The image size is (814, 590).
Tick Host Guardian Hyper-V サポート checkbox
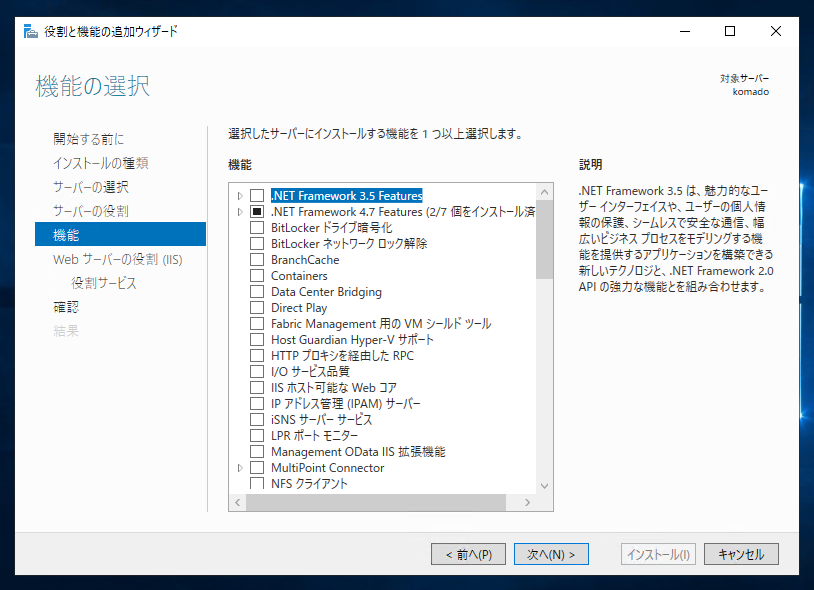click(257, 340)
